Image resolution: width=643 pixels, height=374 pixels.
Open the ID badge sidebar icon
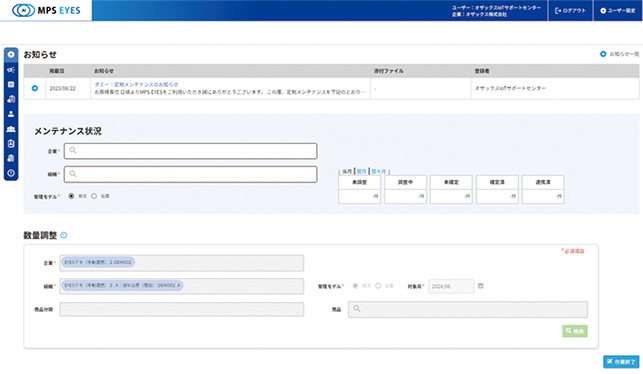coord(11,144)
